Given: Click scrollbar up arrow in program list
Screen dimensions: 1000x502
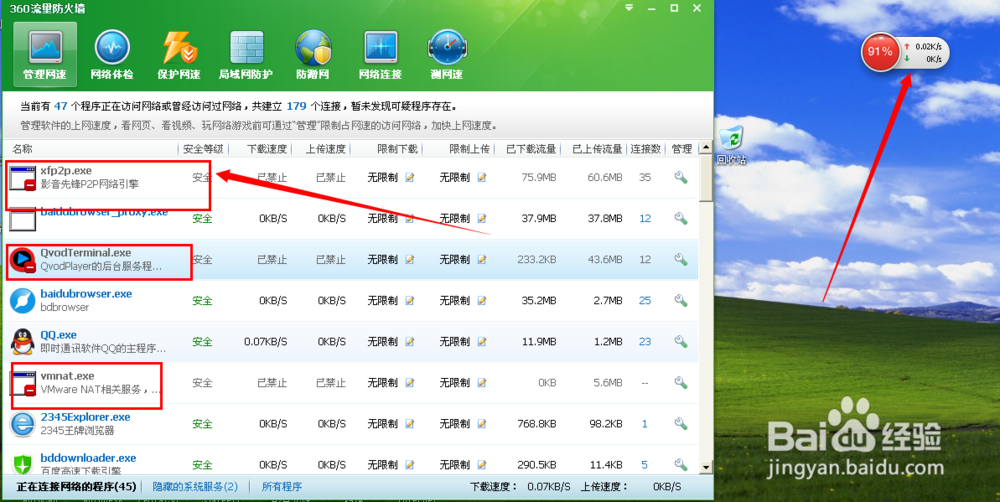Looking at the screenshot, I should (x=705, y=148).
